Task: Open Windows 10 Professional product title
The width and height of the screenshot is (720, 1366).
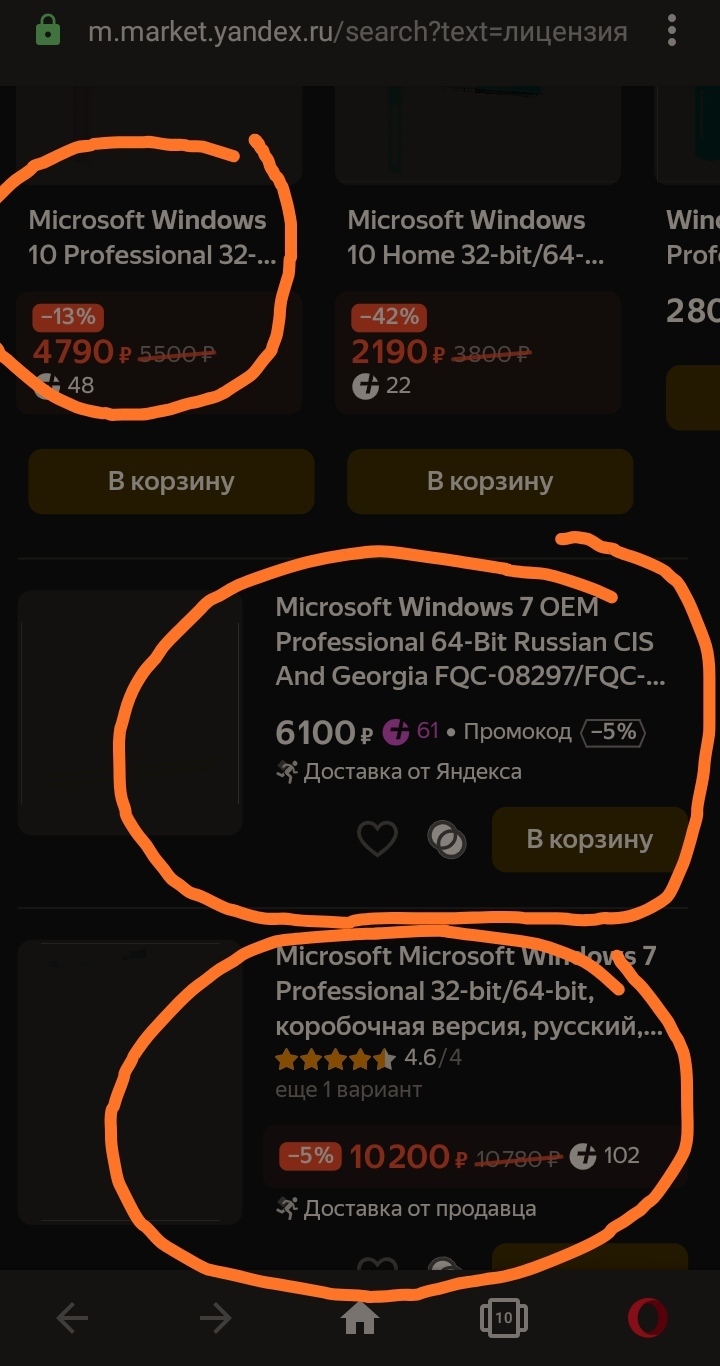Action: (150, 237)
